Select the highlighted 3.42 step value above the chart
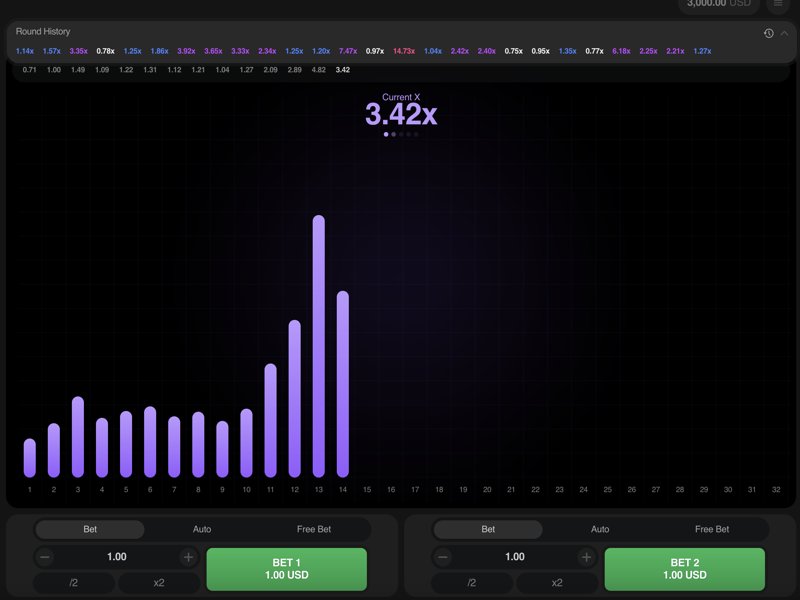 (x=343, y=70)
